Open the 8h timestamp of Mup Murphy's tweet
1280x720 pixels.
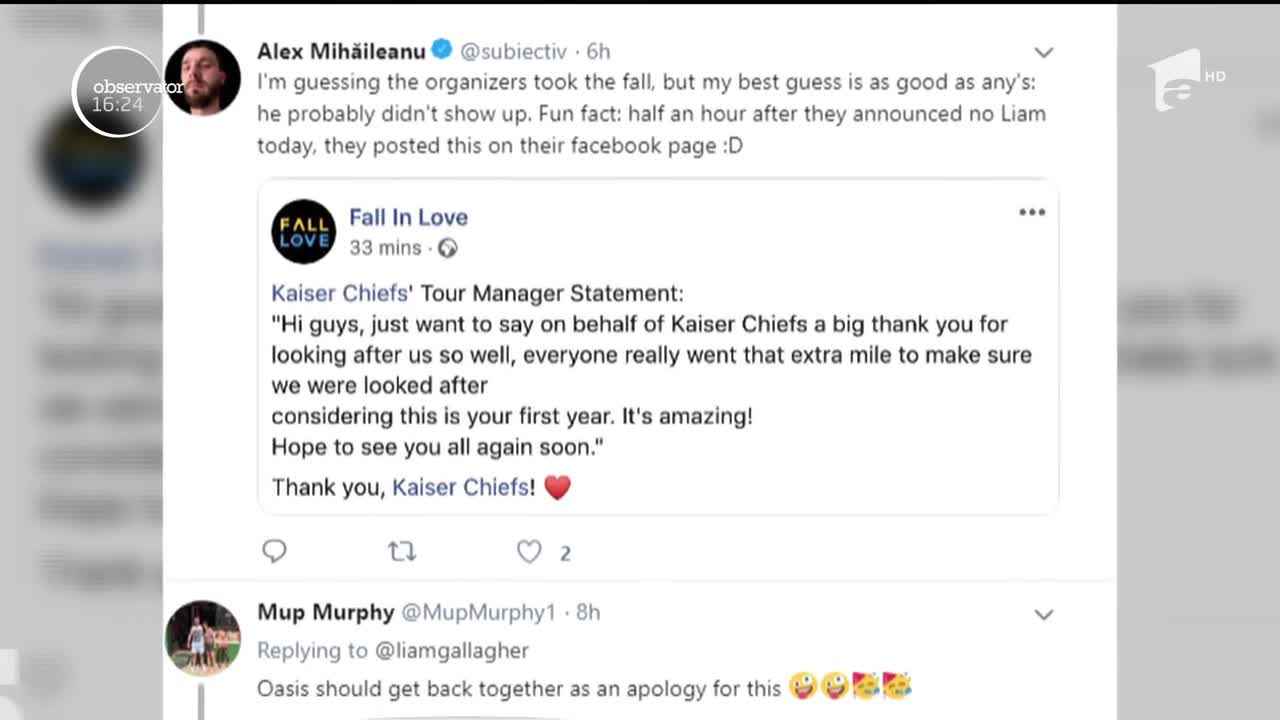588,612
